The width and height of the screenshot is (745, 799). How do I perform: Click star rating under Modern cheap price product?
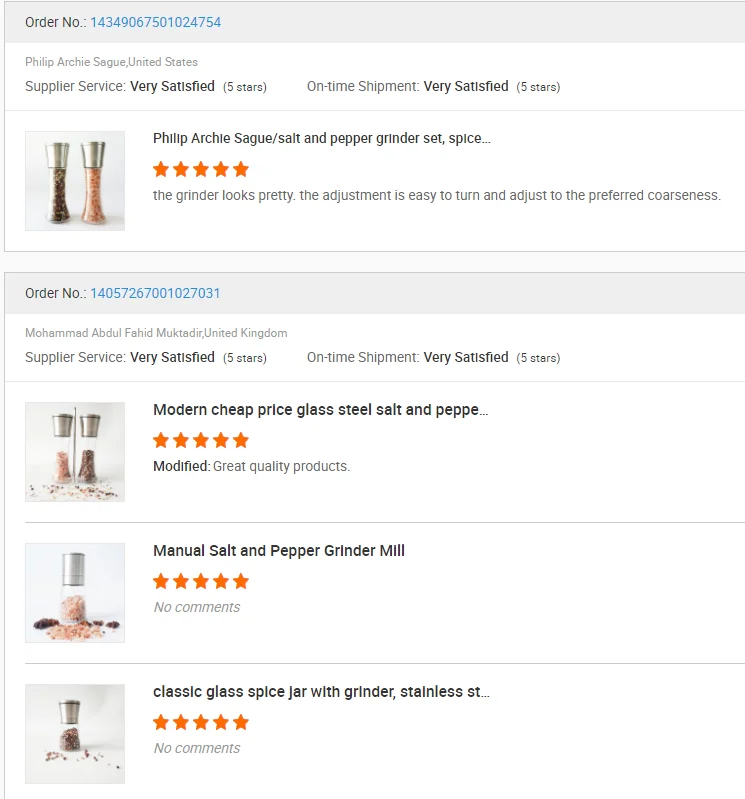click(200, 440)
